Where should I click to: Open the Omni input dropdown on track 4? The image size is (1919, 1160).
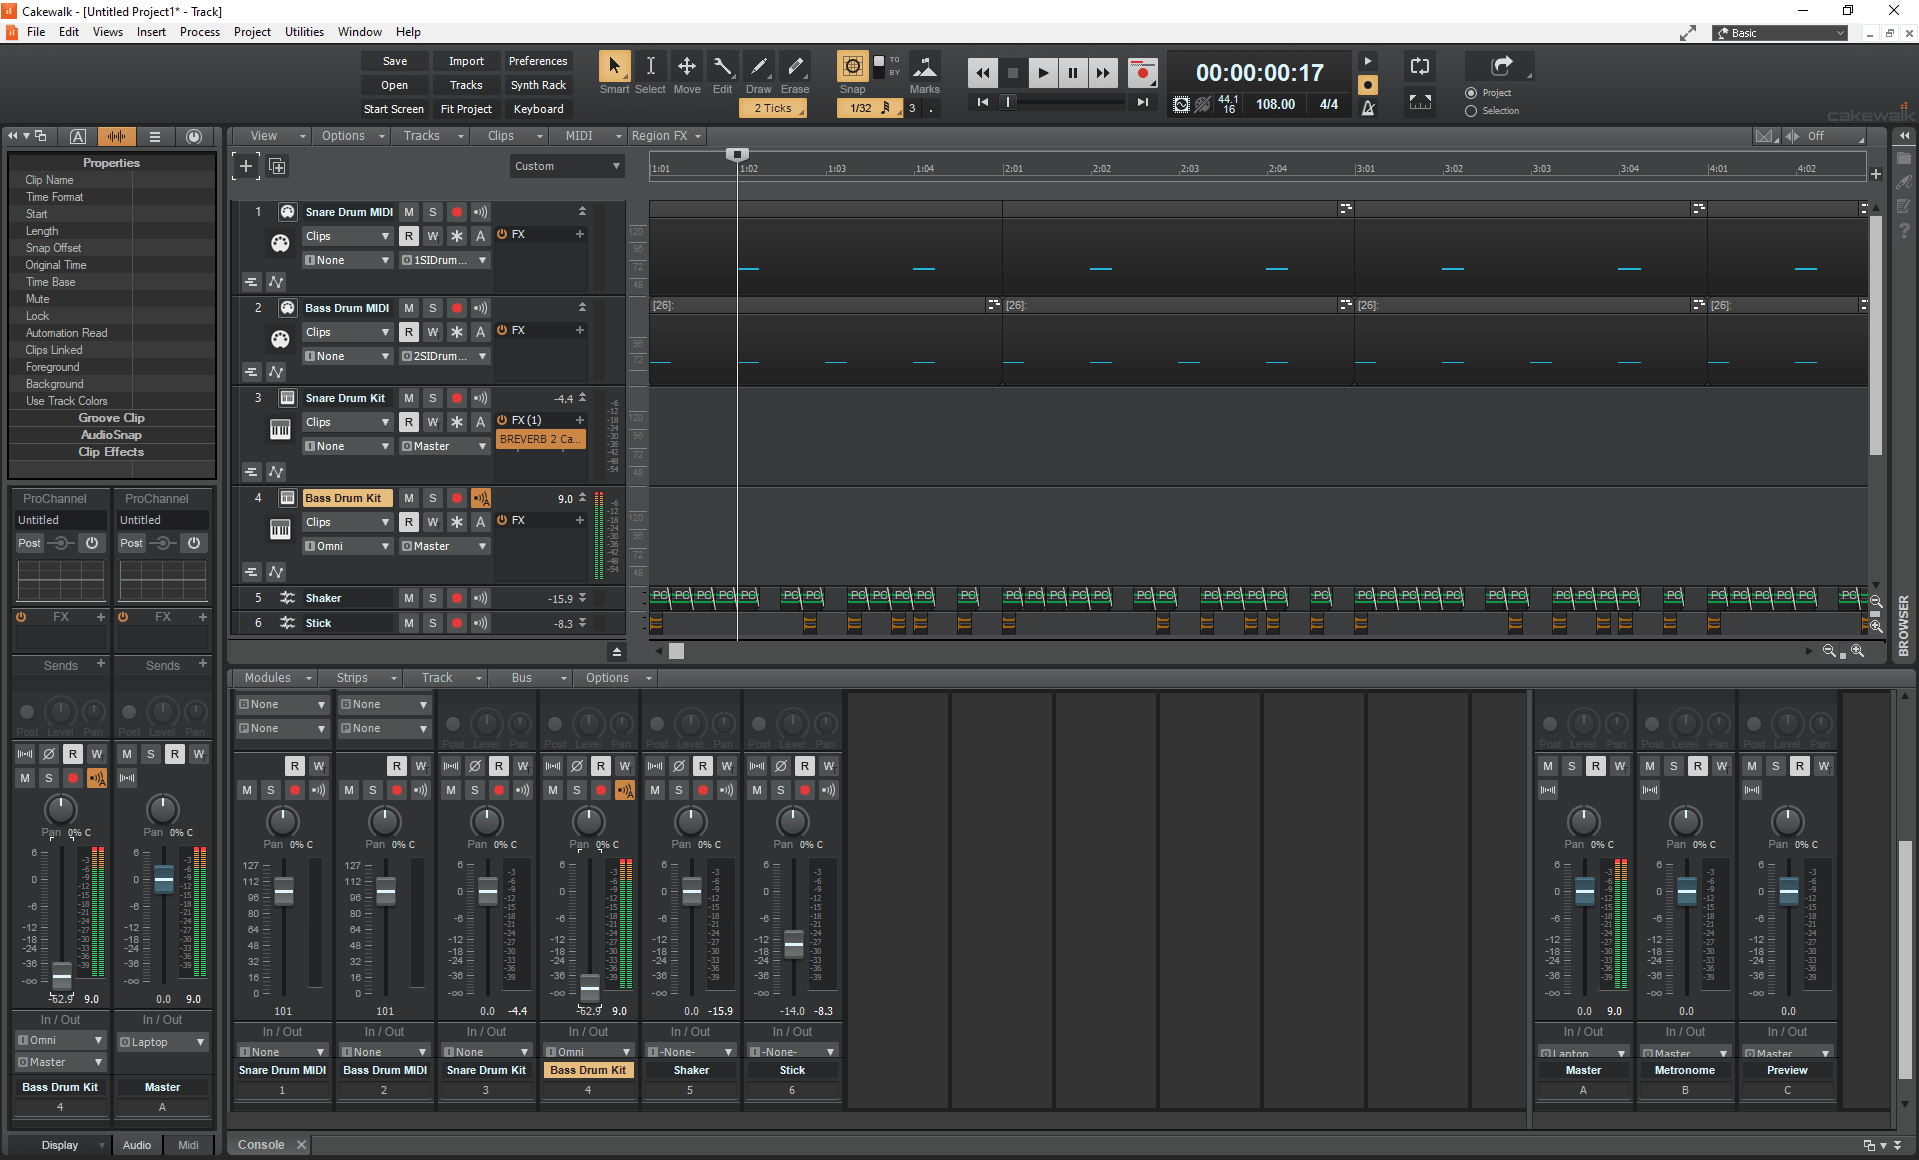coord(347,545)
